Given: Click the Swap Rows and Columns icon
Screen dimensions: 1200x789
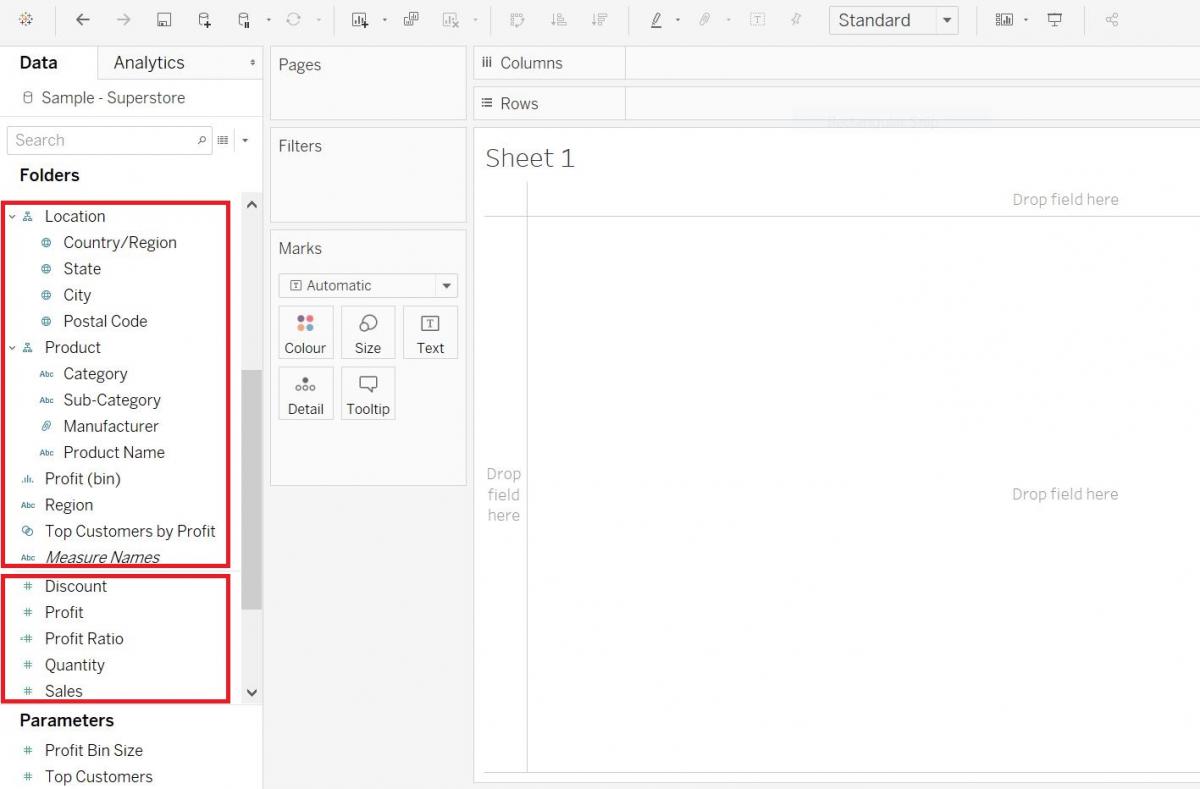Looking at the screenshot, I should tap(517, 19).
